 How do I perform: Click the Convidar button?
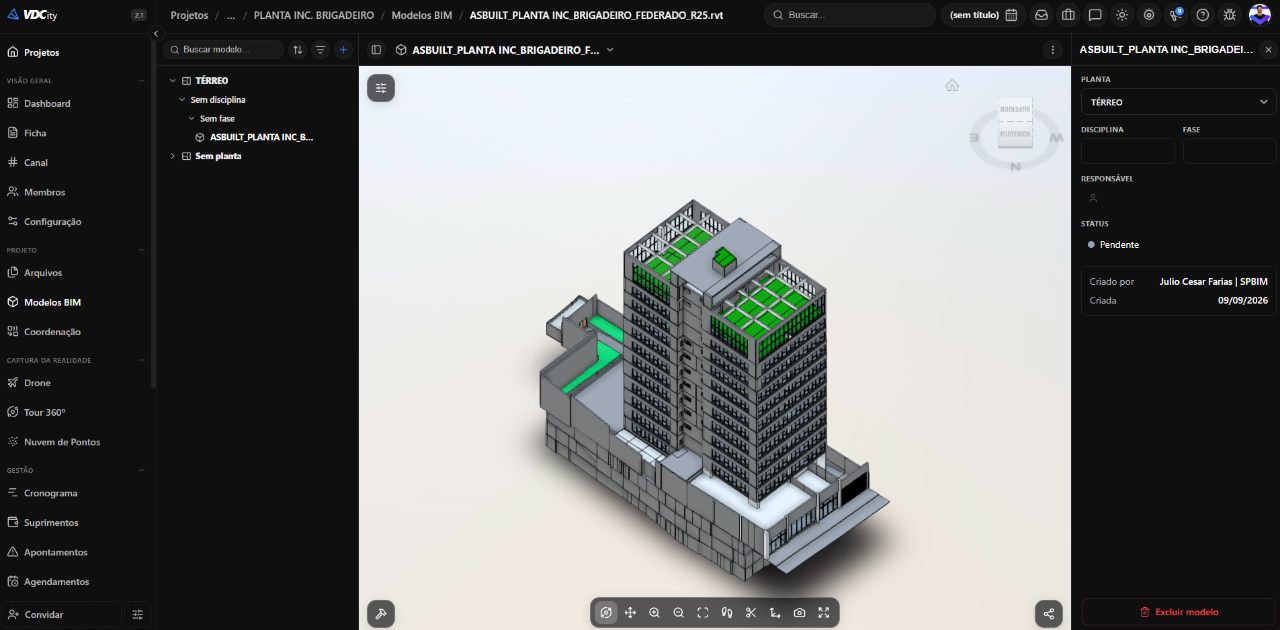(62, 614)
